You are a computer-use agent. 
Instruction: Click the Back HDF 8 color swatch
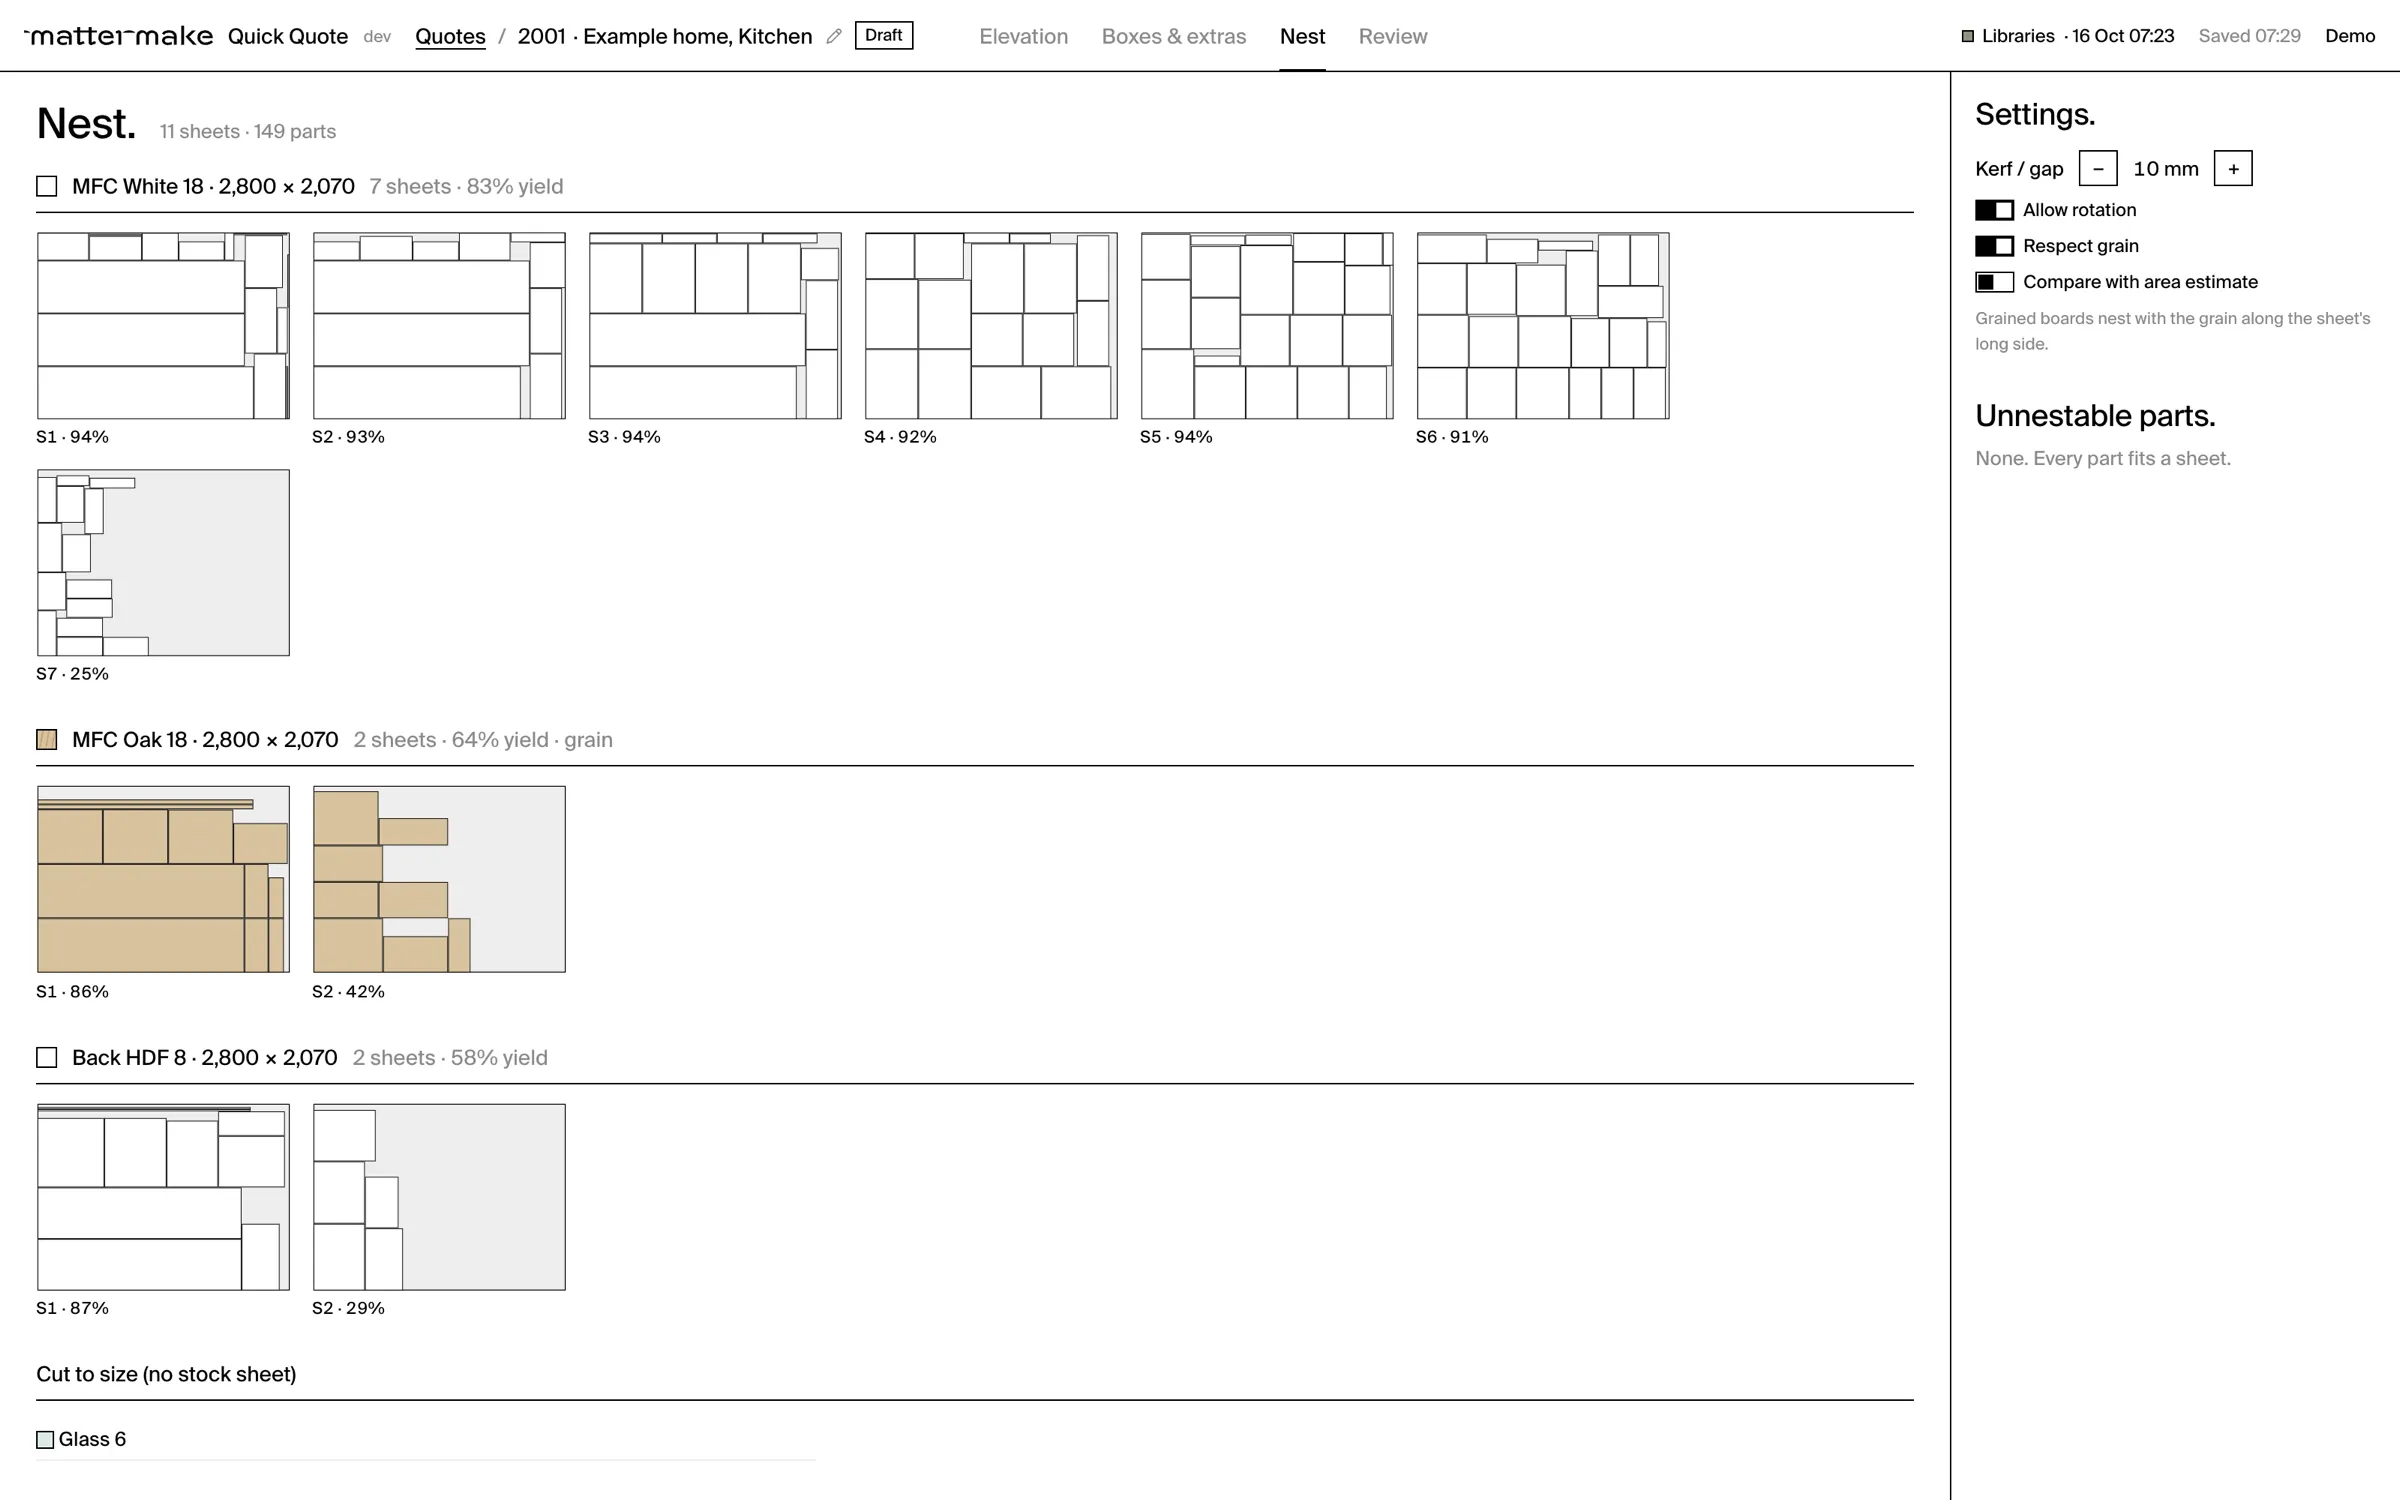[47, 1058]
